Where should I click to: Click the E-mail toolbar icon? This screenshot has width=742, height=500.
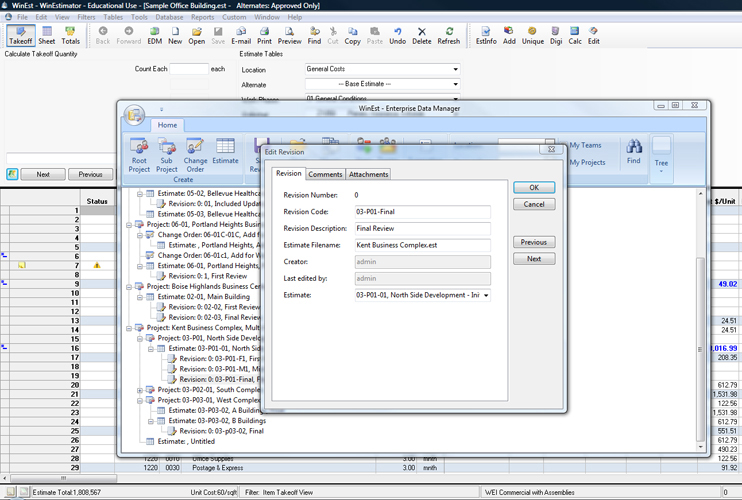click(x=241, y=35)
